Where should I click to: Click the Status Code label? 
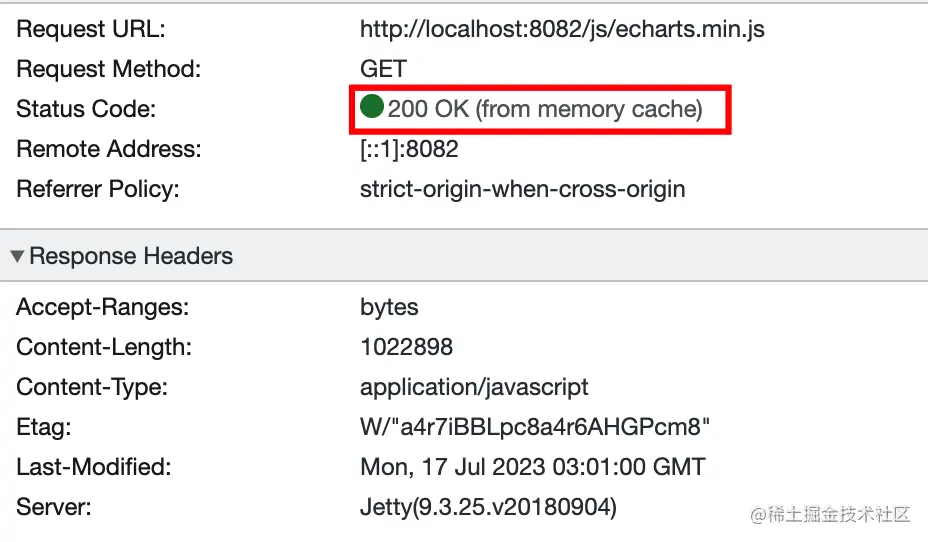(86, 109)
